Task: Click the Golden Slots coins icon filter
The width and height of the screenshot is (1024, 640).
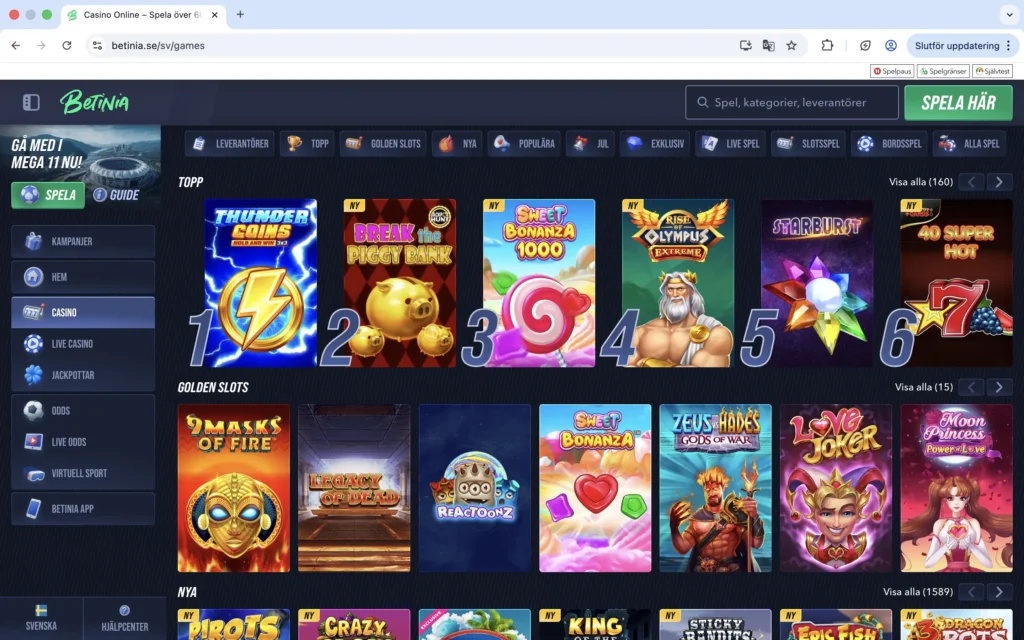Action: (352, 143)
